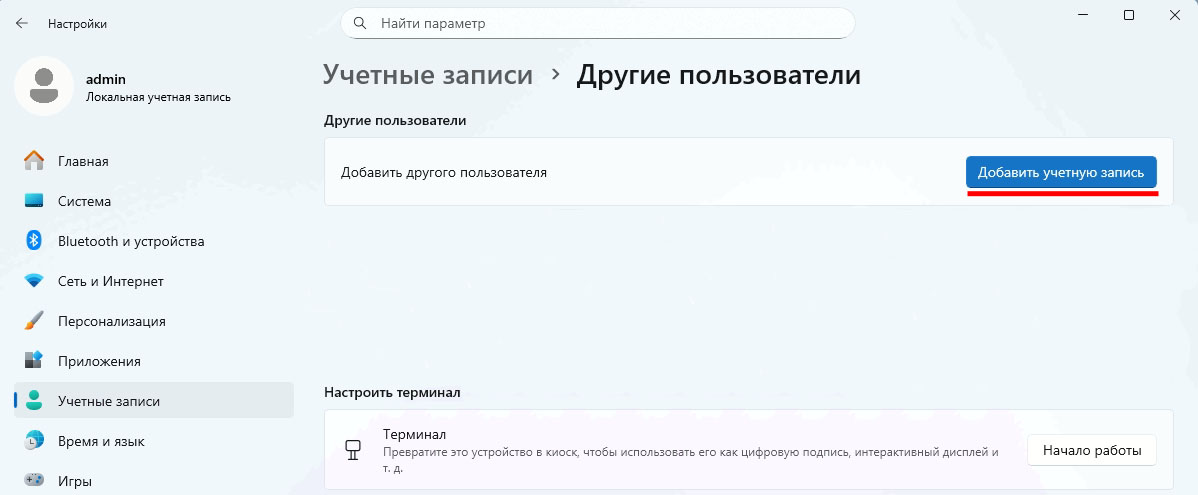Close the Settings window
The width and height of the screenshot is (1198, 495).
(1175, 15)
